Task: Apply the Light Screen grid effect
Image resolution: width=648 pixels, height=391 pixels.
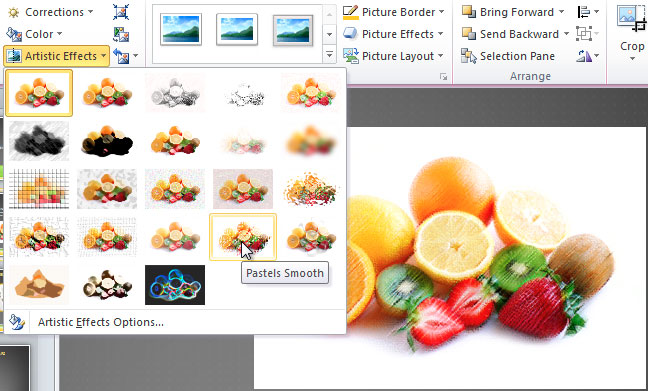Action: pos(39,189)
